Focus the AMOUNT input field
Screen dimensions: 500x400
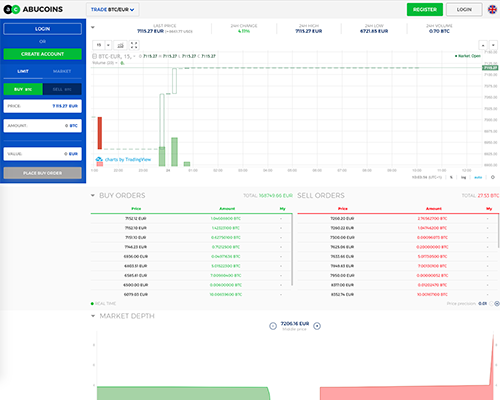42,126
